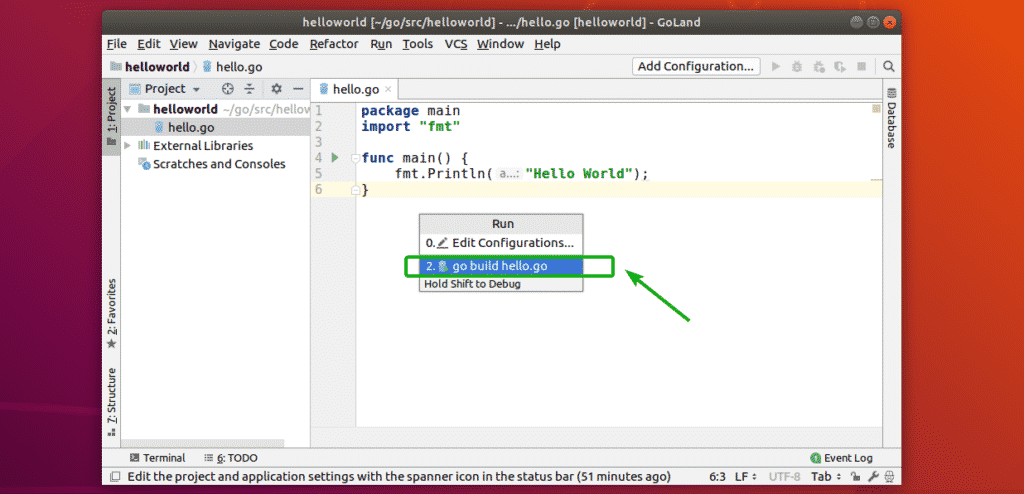Open the Code menu

point(283,44)
